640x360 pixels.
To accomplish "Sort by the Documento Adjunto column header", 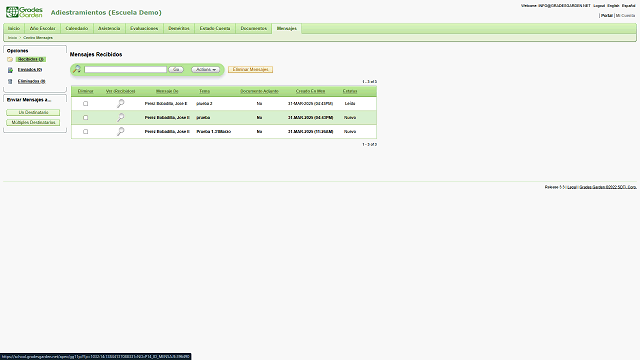I will pos(259,91).
